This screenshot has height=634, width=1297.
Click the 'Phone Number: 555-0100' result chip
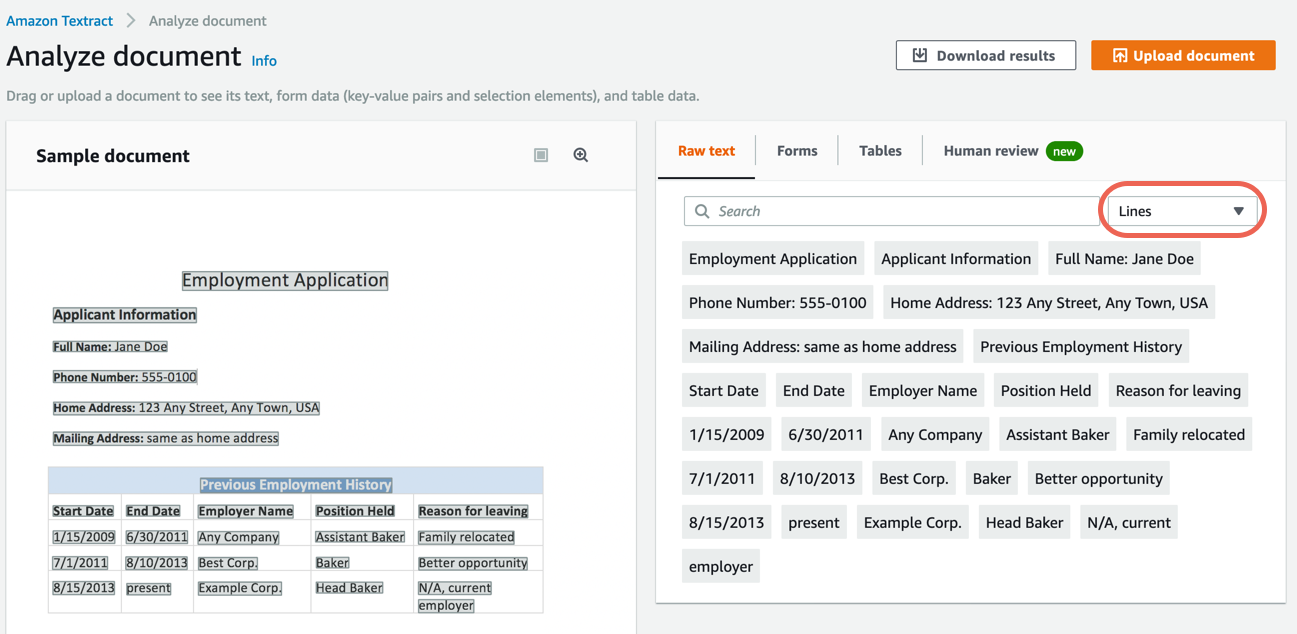click(x=777, y=303)
